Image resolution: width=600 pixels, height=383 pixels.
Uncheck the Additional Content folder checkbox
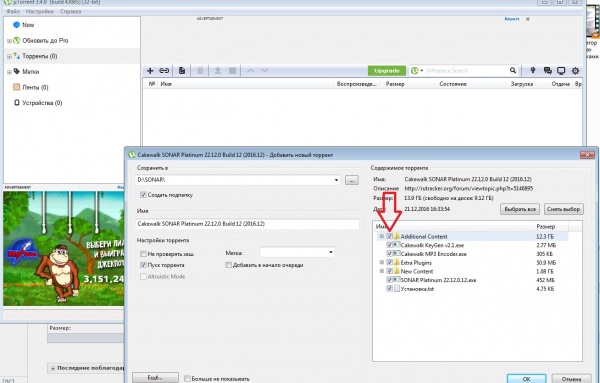[389, 236]
